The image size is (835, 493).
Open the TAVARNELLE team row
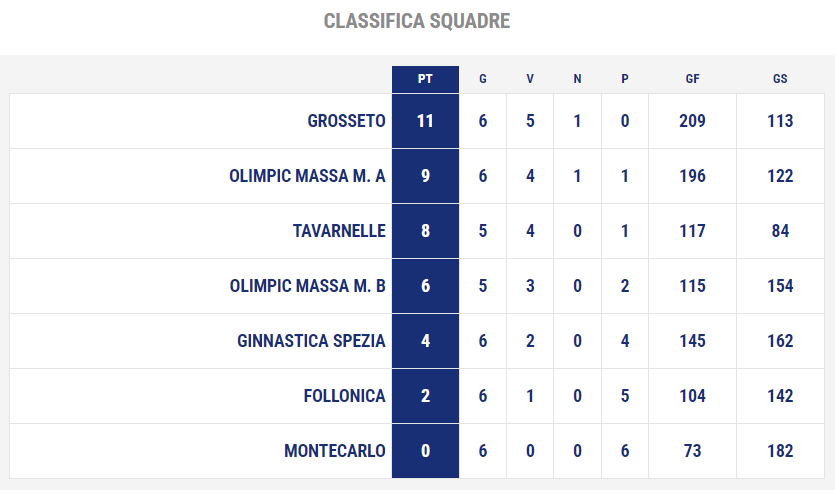(x=416, y=231)
